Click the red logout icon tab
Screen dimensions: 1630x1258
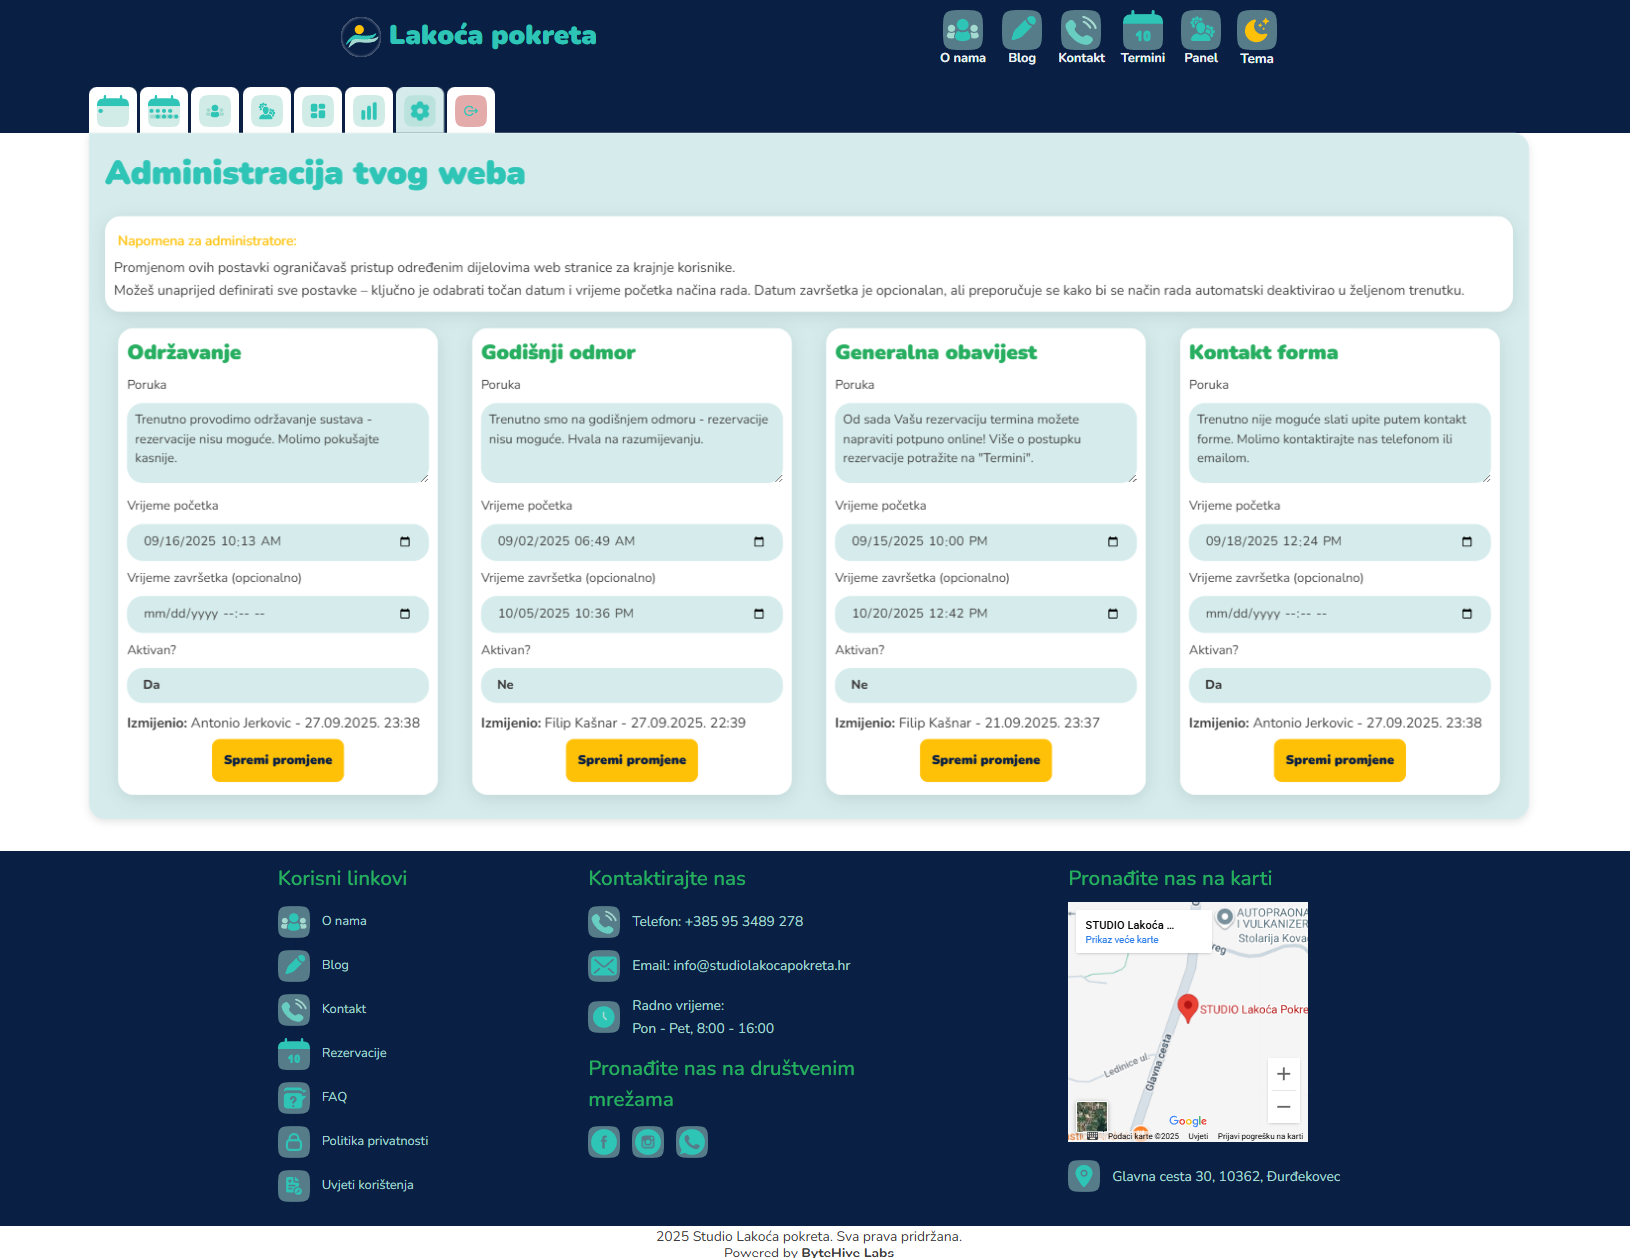[x=471, y=111]
